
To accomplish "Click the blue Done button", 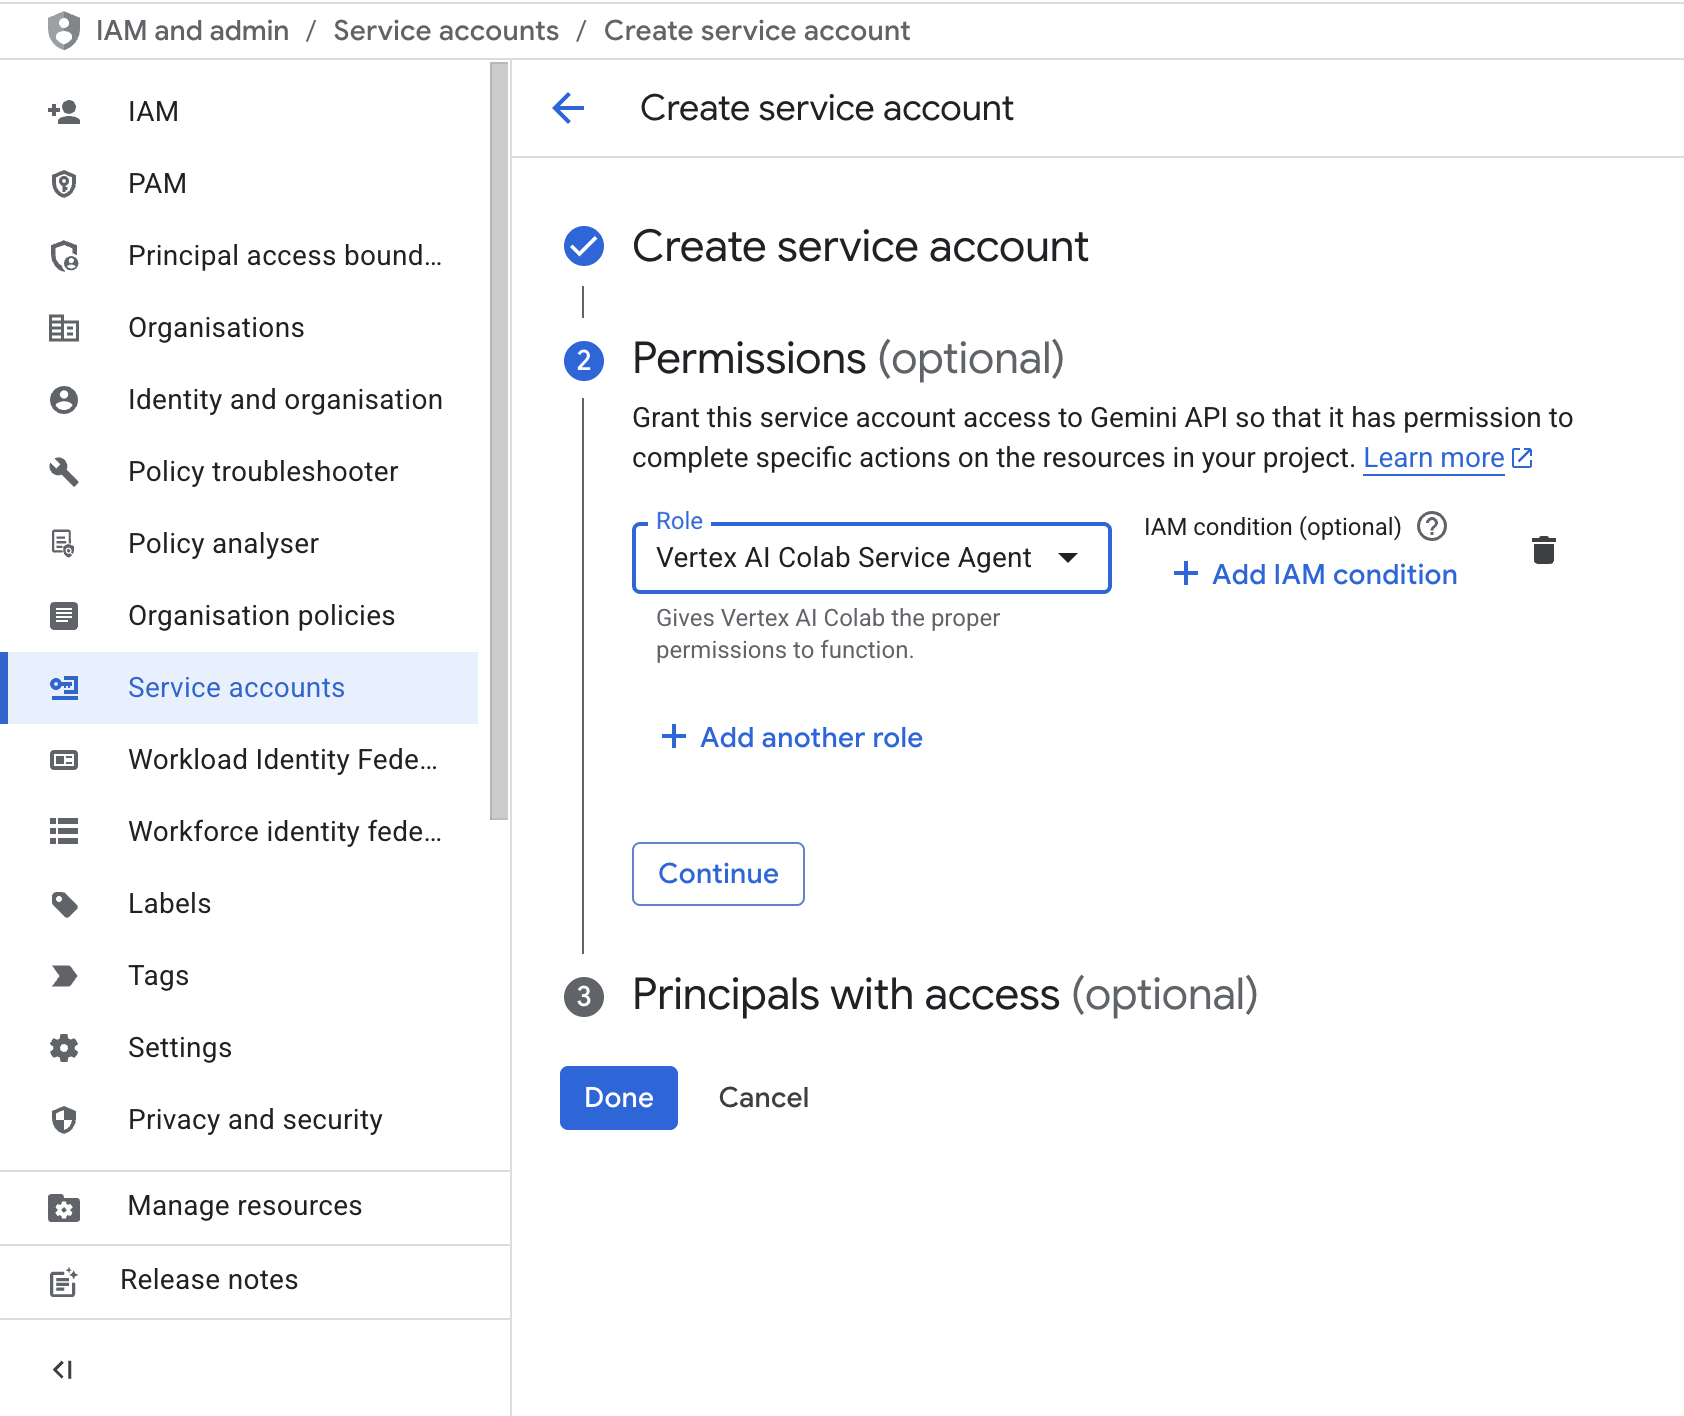I will point(619,1098).
